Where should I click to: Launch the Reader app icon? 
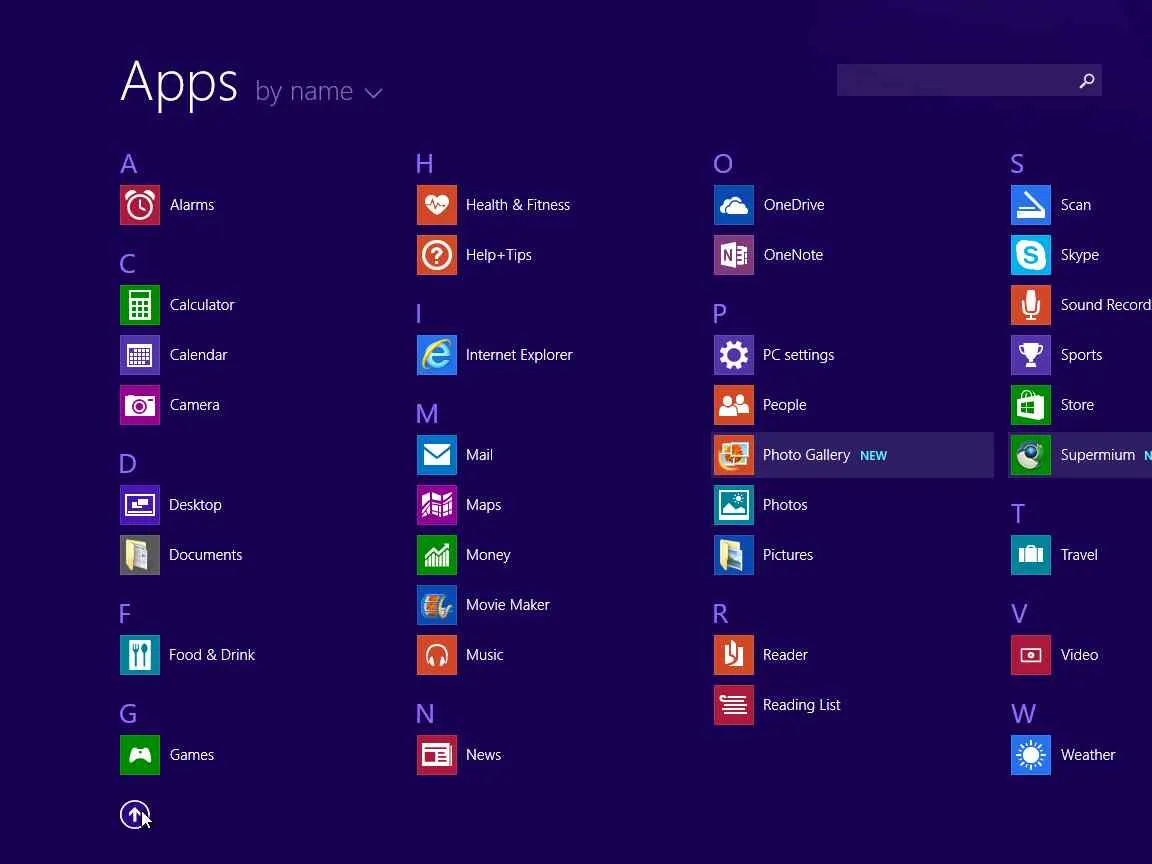733,655
